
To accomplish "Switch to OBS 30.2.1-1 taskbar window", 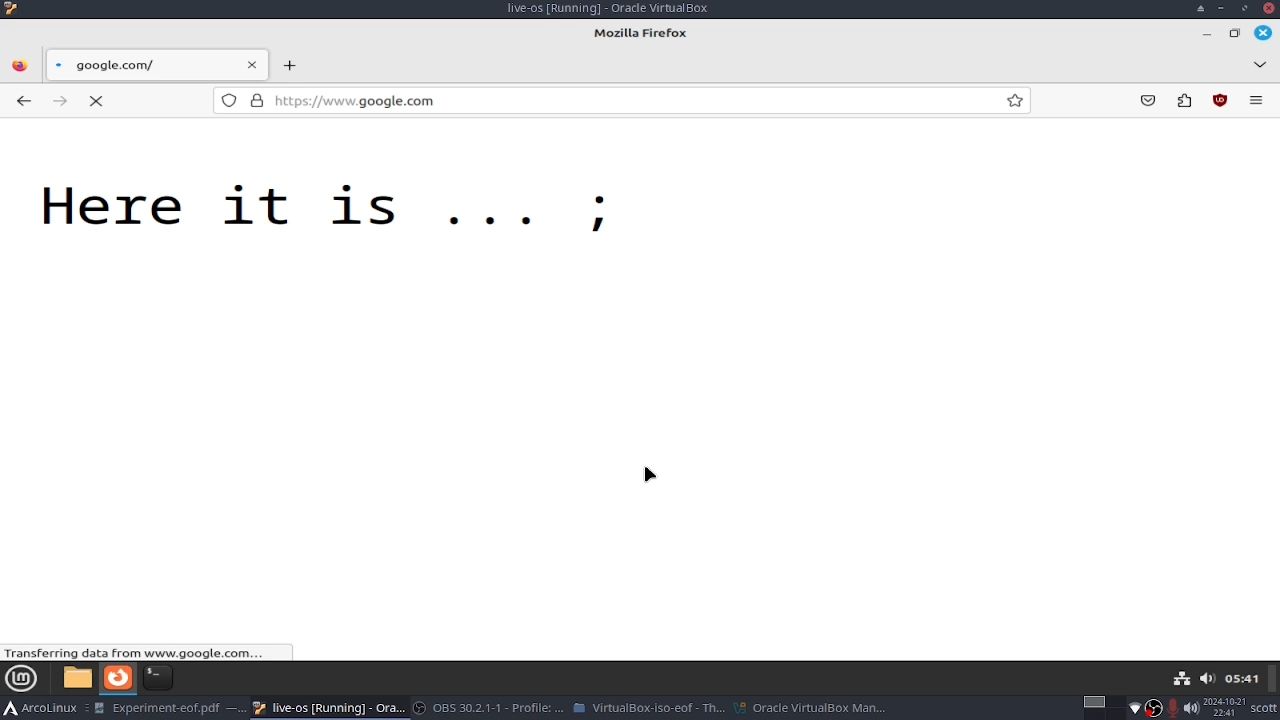I will (x=489, y=708).
